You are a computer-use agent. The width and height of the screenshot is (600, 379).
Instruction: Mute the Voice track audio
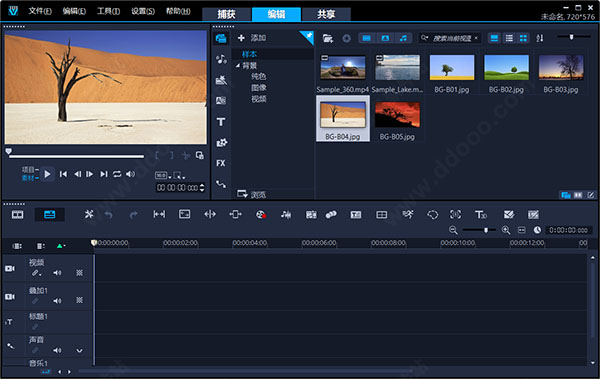click(57, 350)
